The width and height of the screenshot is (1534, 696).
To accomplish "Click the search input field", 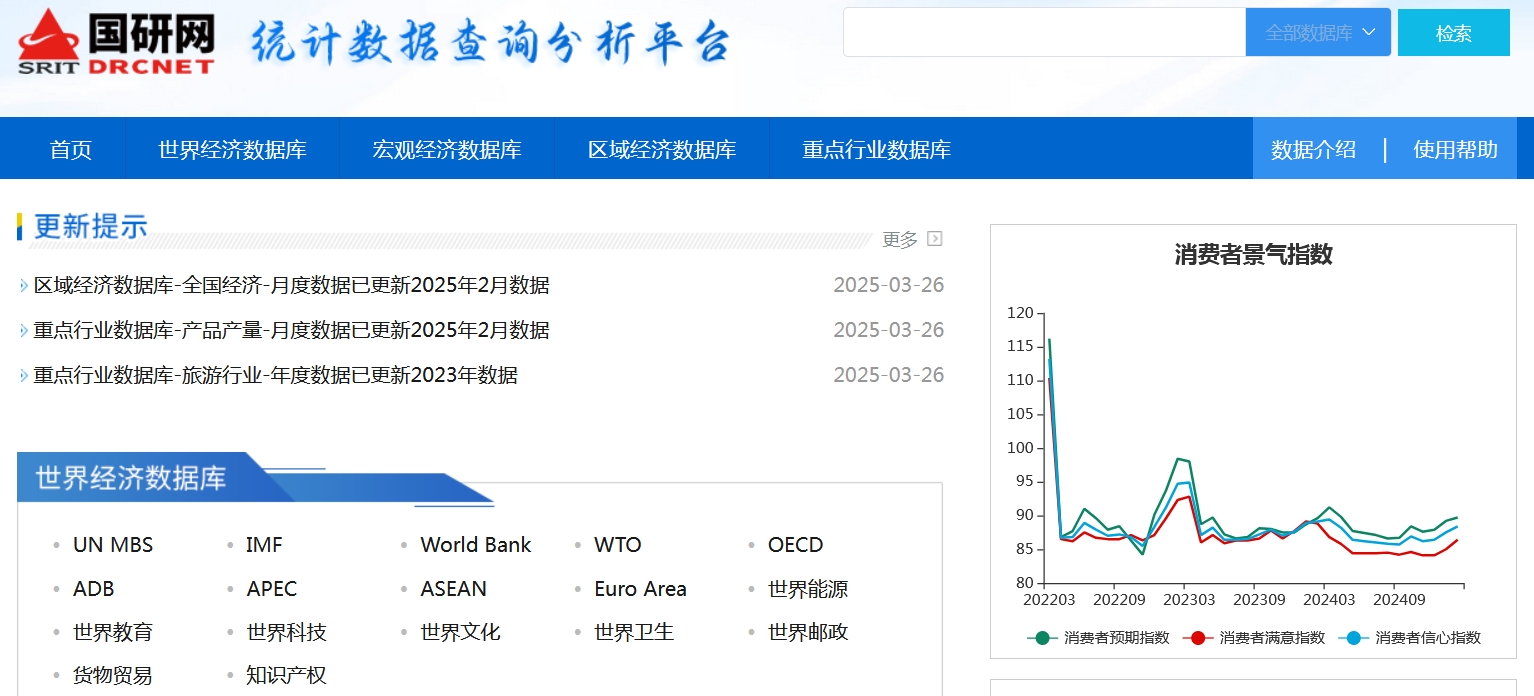I will (1044, 33).
